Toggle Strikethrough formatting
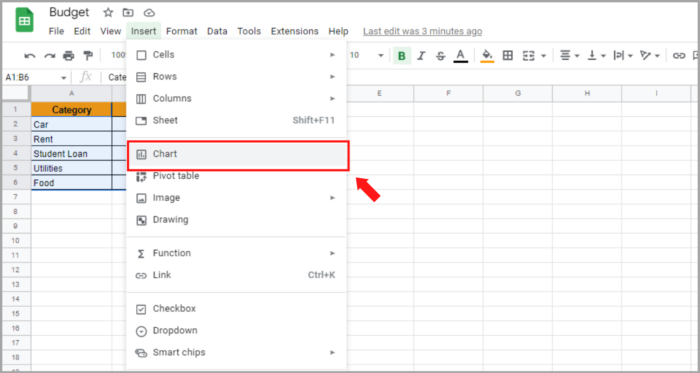 coord(441,56)
